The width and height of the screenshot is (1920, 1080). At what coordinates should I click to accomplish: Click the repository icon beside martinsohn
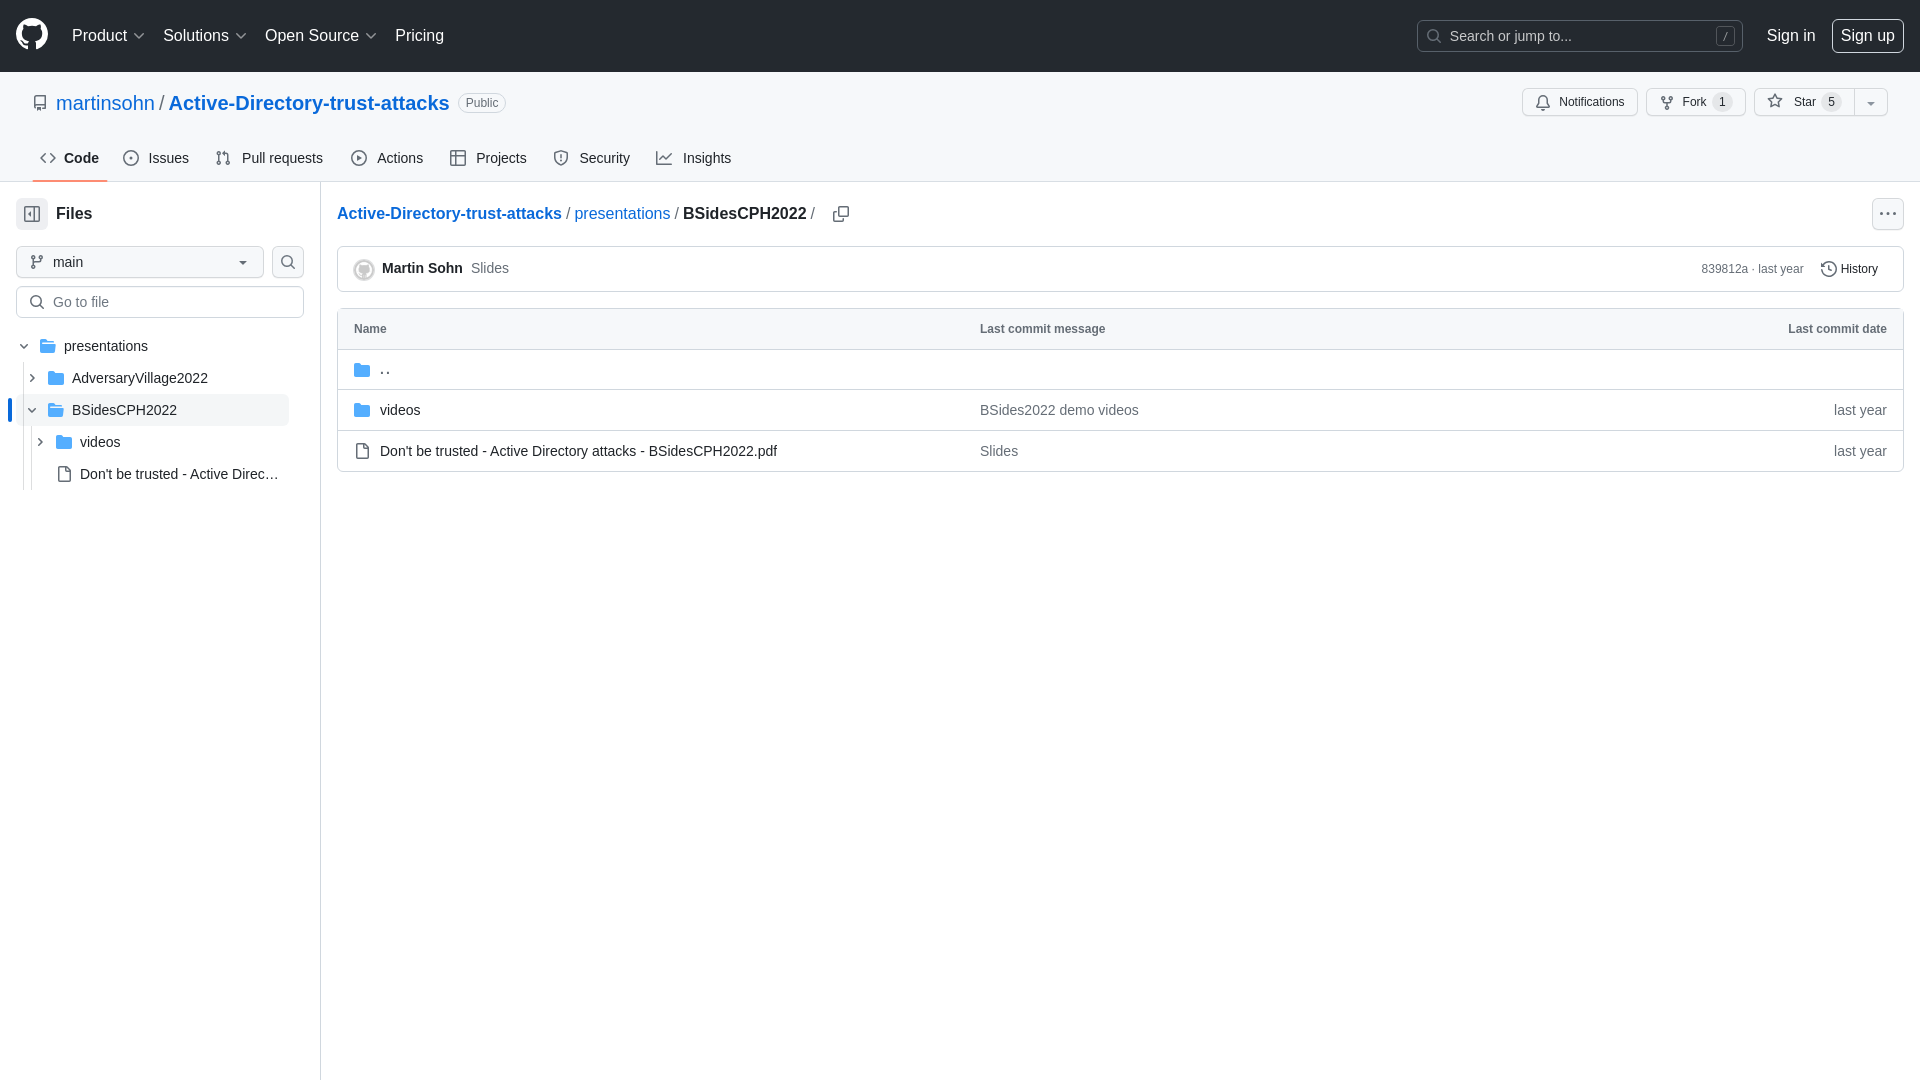40,103
